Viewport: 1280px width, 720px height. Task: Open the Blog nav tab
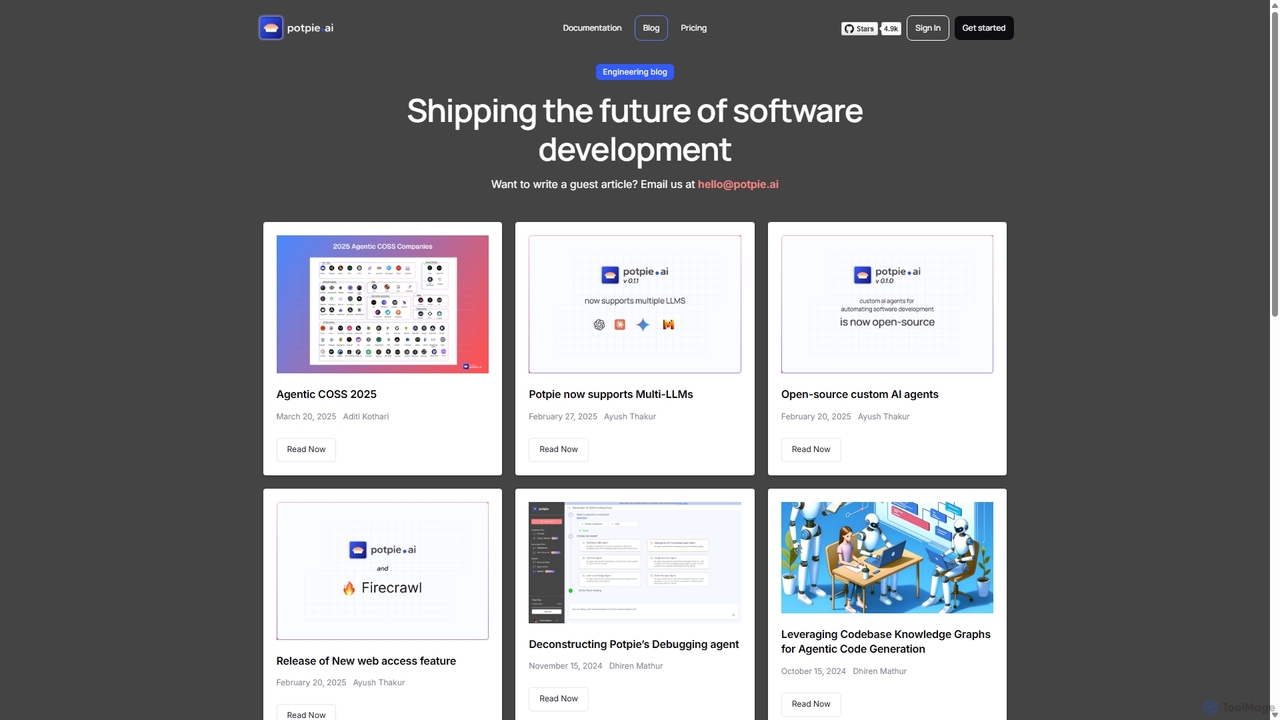click(x=651, y=28)
